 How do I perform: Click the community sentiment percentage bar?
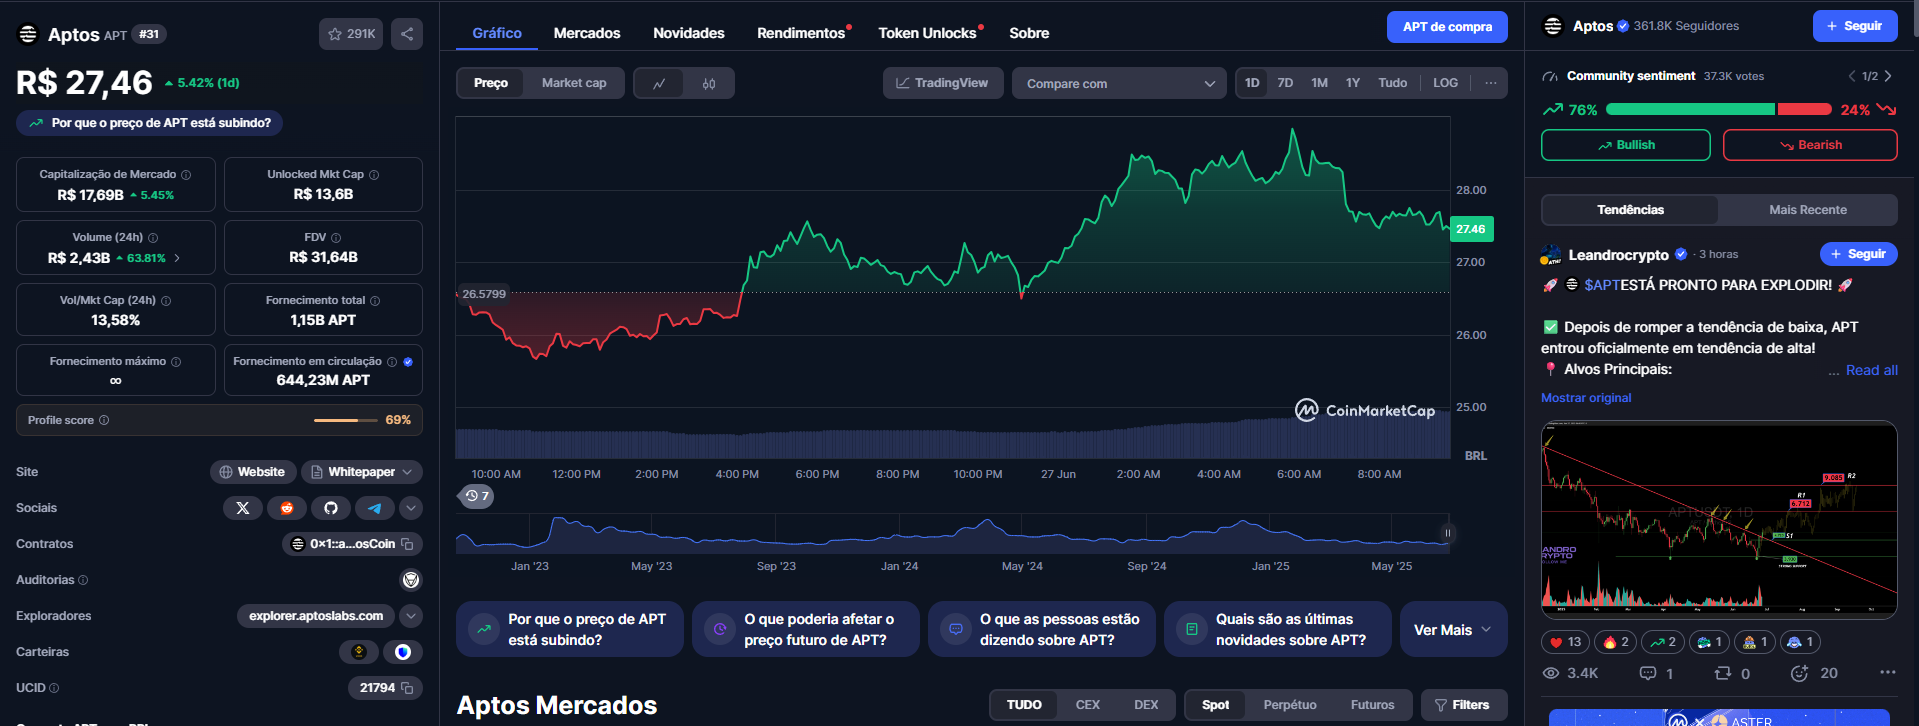1718,110
